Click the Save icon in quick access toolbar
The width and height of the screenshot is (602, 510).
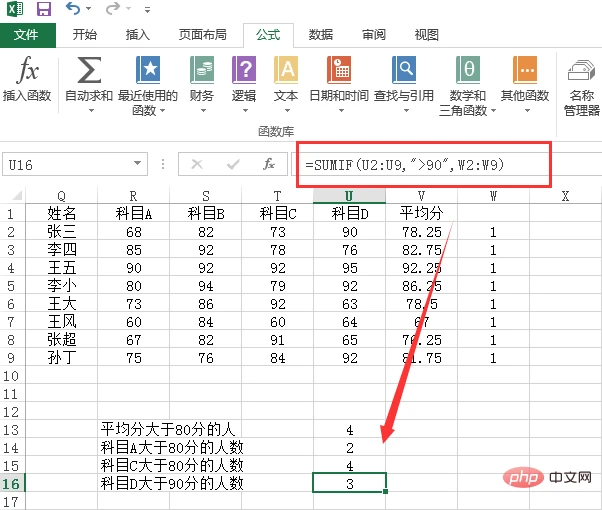pyautogui.click(x=44, y=8)
